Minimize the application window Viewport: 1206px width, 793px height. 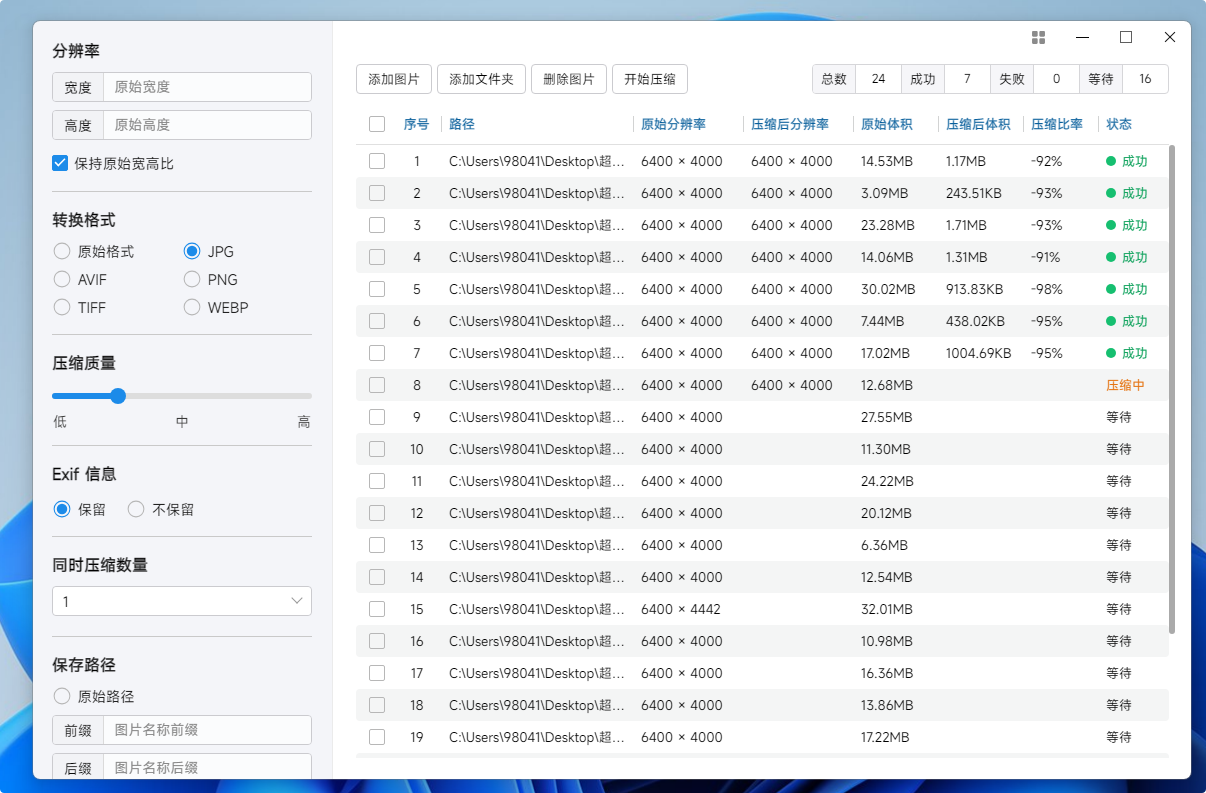[x=1082, y=37]
